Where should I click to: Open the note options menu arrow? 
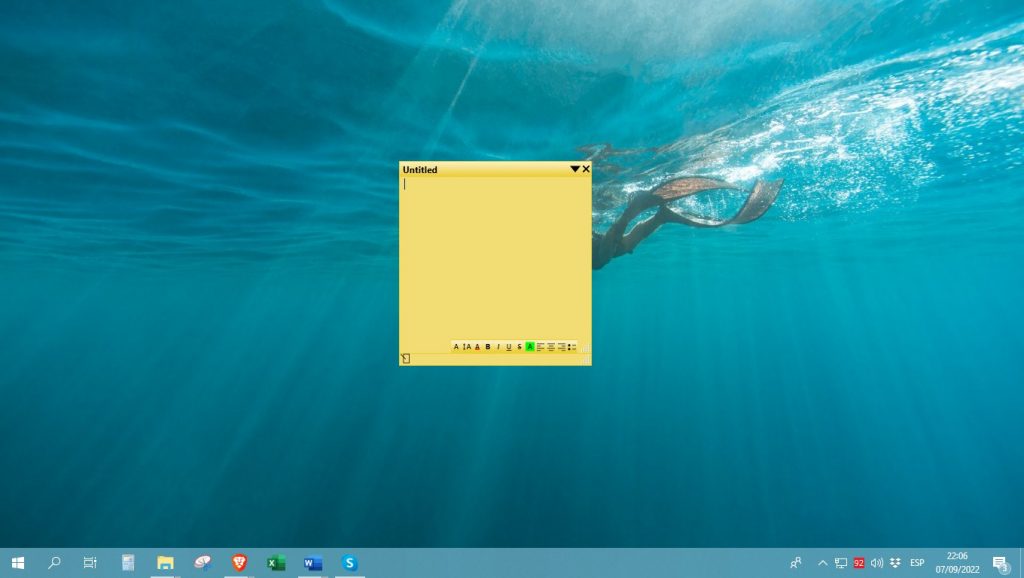[573, 169]
